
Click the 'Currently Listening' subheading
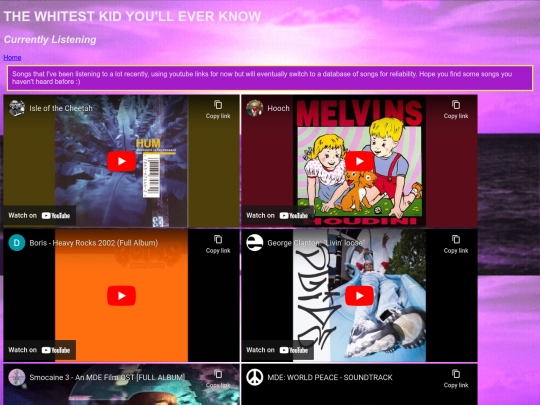[50, 40]
